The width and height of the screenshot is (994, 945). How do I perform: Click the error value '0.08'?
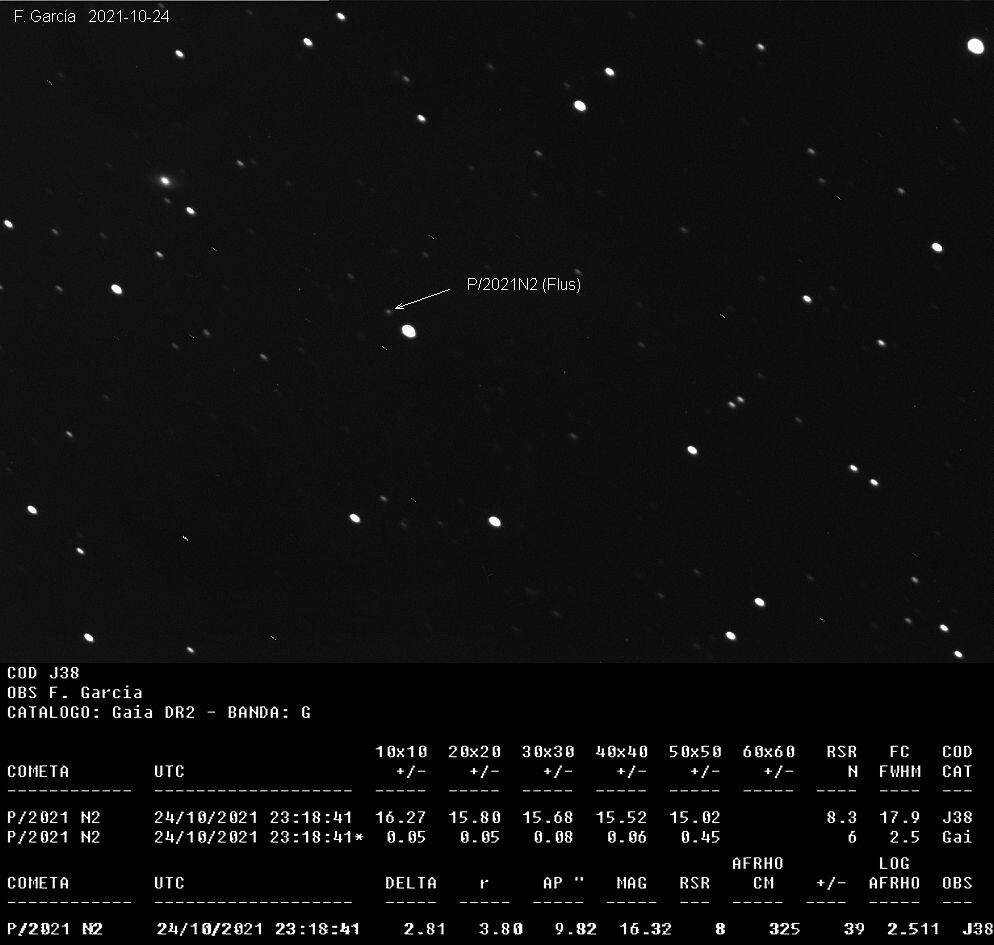(x=553, y=837)
